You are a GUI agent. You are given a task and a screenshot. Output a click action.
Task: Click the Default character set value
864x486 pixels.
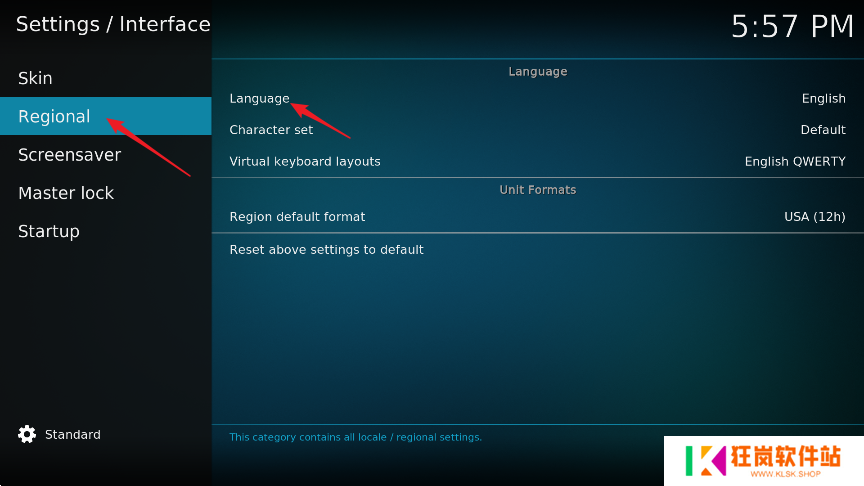[x=823, y=130]
